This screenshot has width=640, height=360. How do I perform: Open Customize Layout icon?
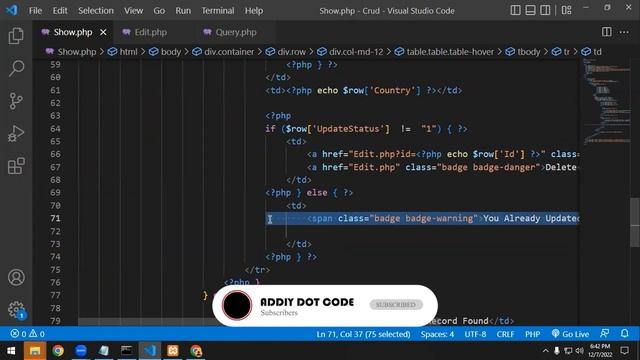coord(567,10)
